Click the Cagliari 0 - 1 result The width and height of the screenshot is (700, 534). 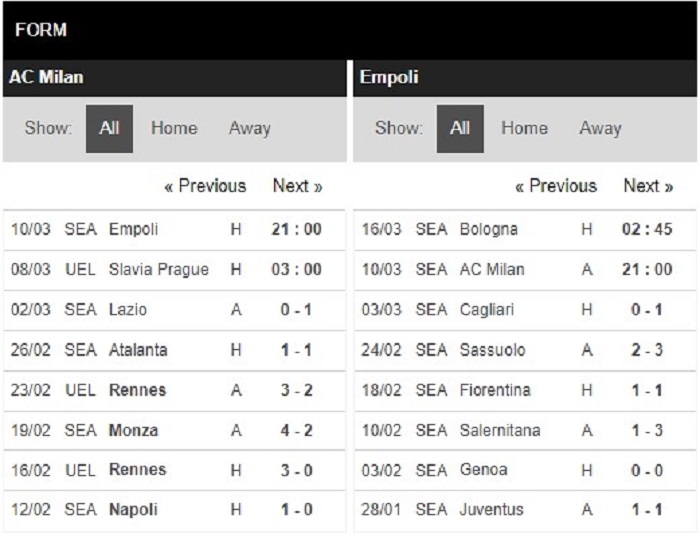coord(525,310)
